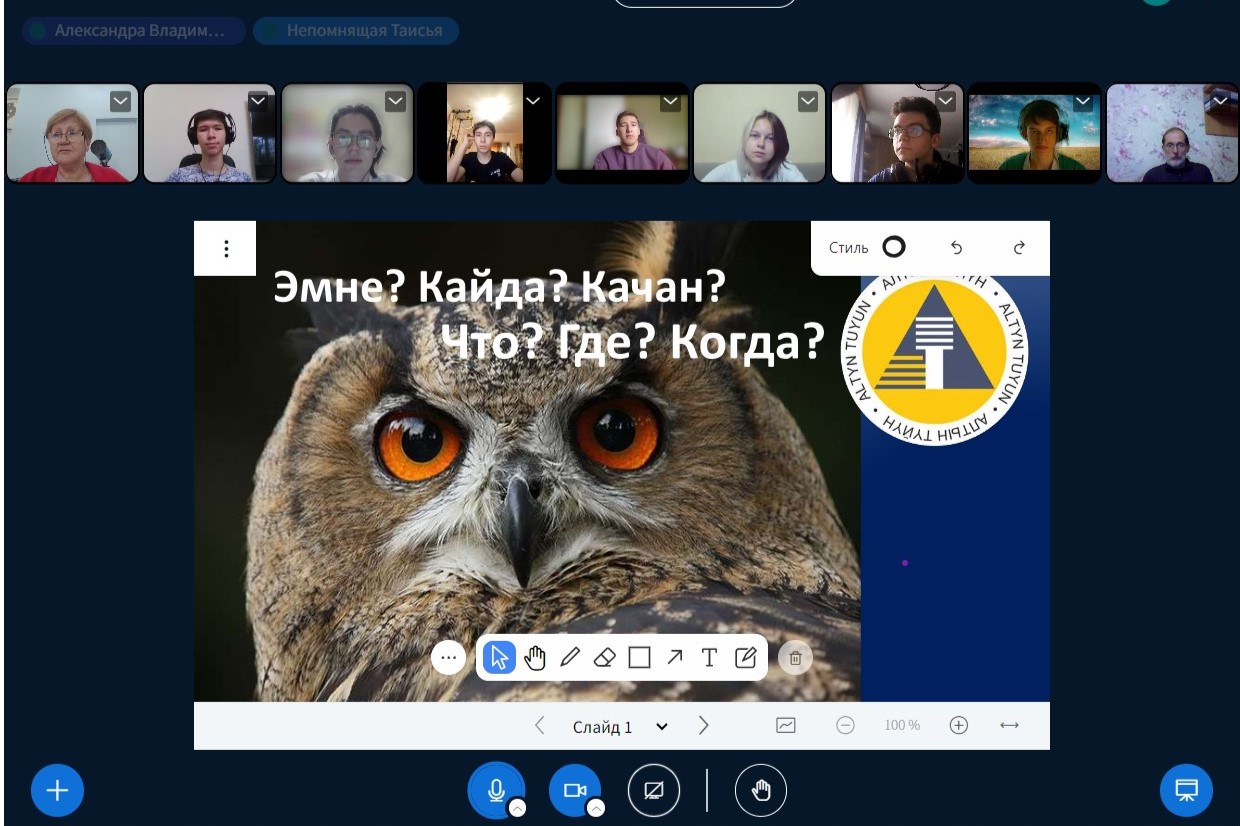Toggle the webcam camera button
This screenshot has width=1240, height=826.
coord(574,791)
